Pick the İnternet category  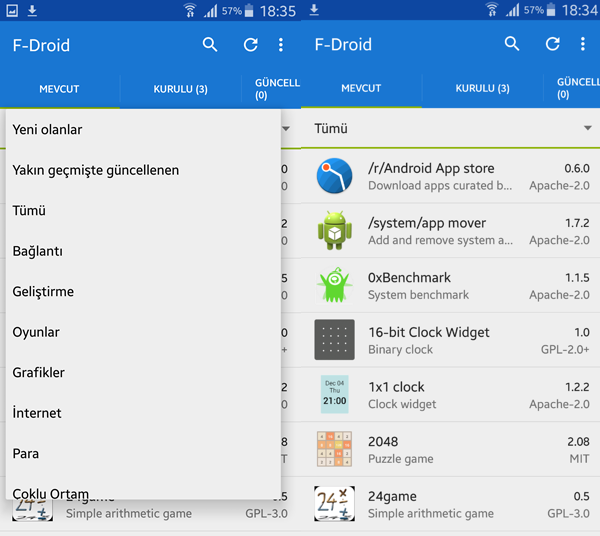point(143,413)
